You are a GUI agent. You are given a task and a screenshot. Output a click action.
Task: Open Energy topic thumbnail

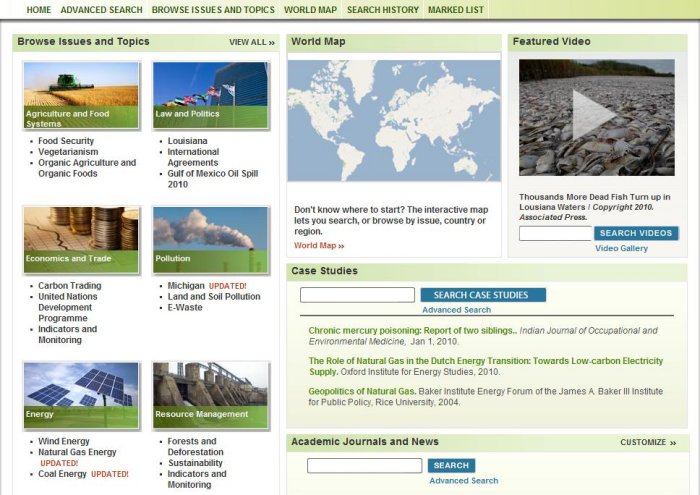click(81, 395)
